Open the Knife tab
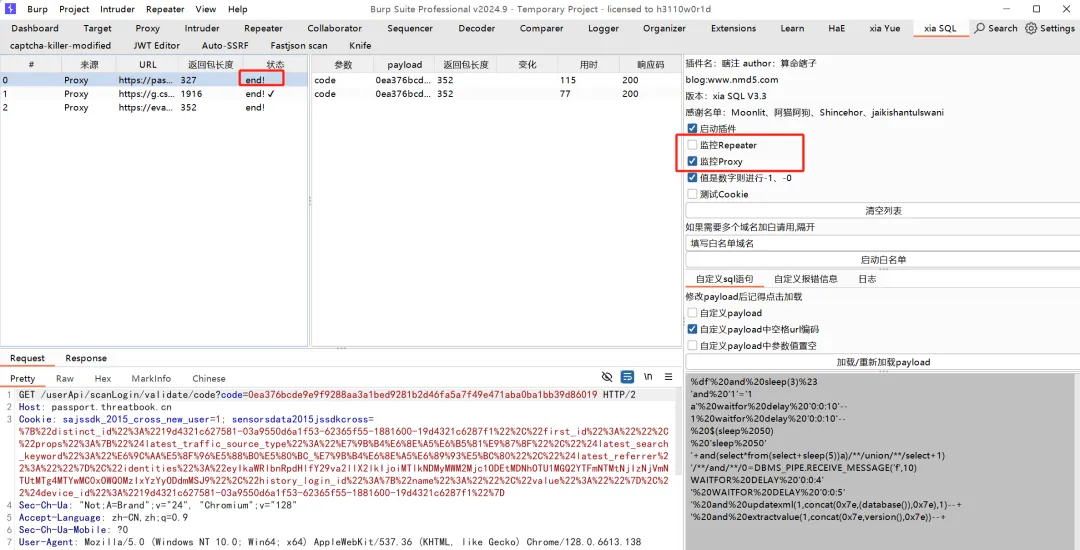The height and width of the screenshot is (550, 1080). click(x=360, y=45)
